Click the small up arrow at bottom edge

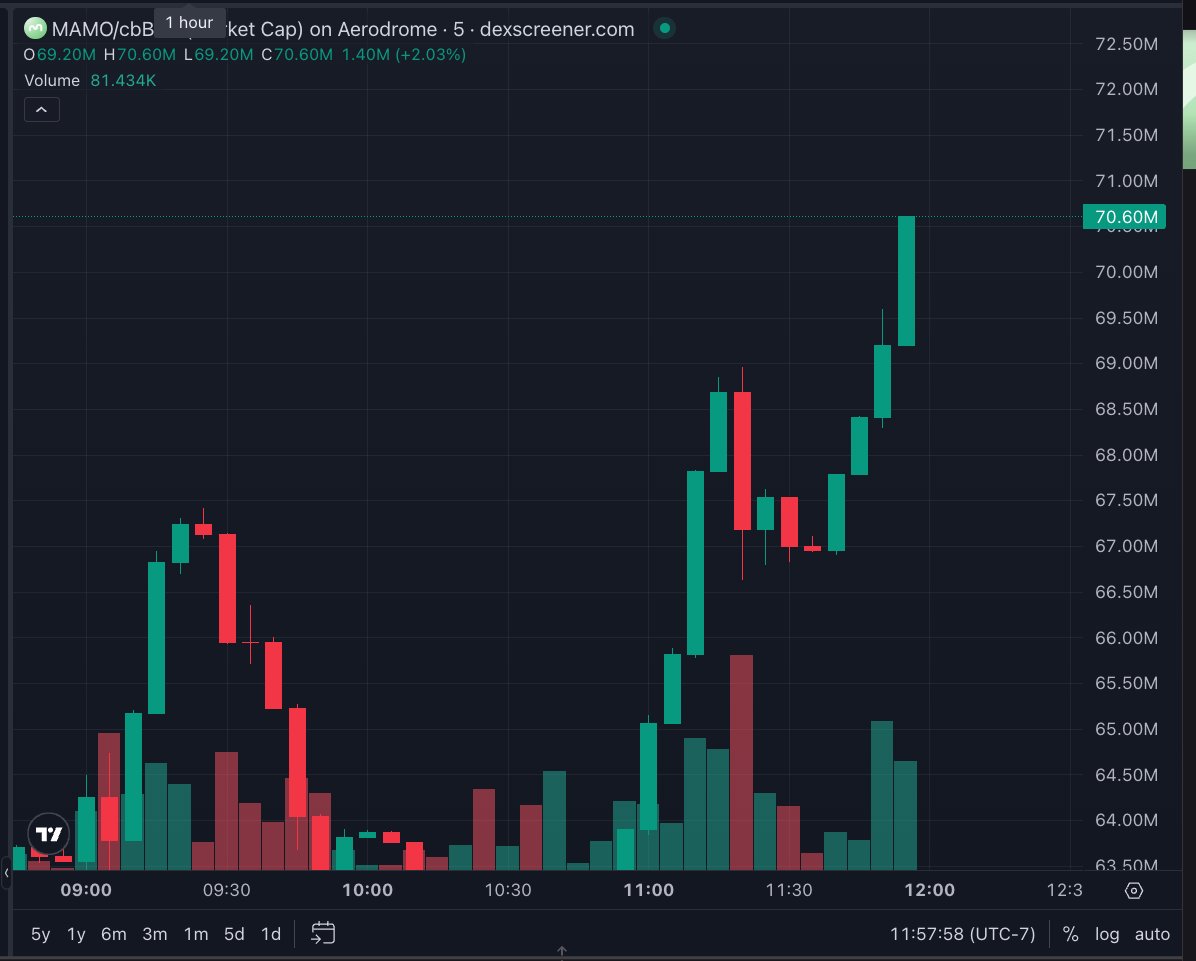pos(562,951)
